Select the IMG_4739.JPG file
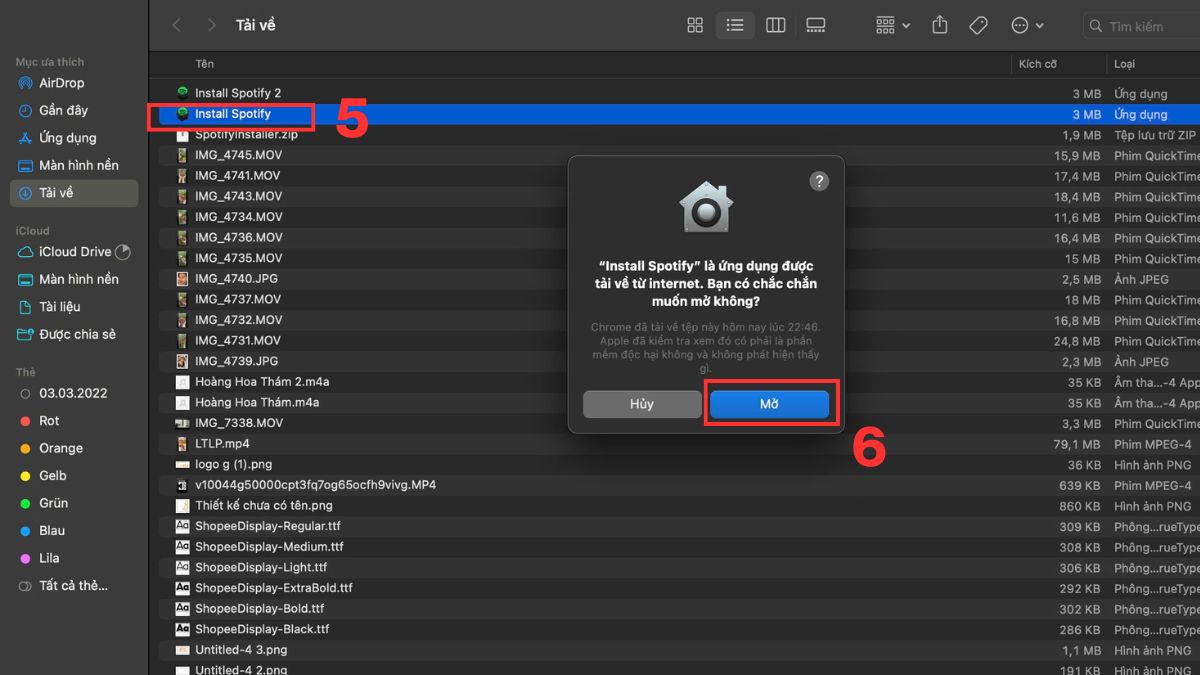 tap(236, 361)
